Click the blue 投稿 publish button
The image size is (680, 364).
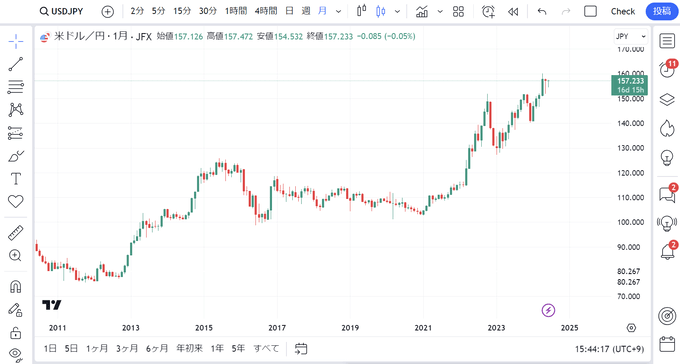click(662, 11)
